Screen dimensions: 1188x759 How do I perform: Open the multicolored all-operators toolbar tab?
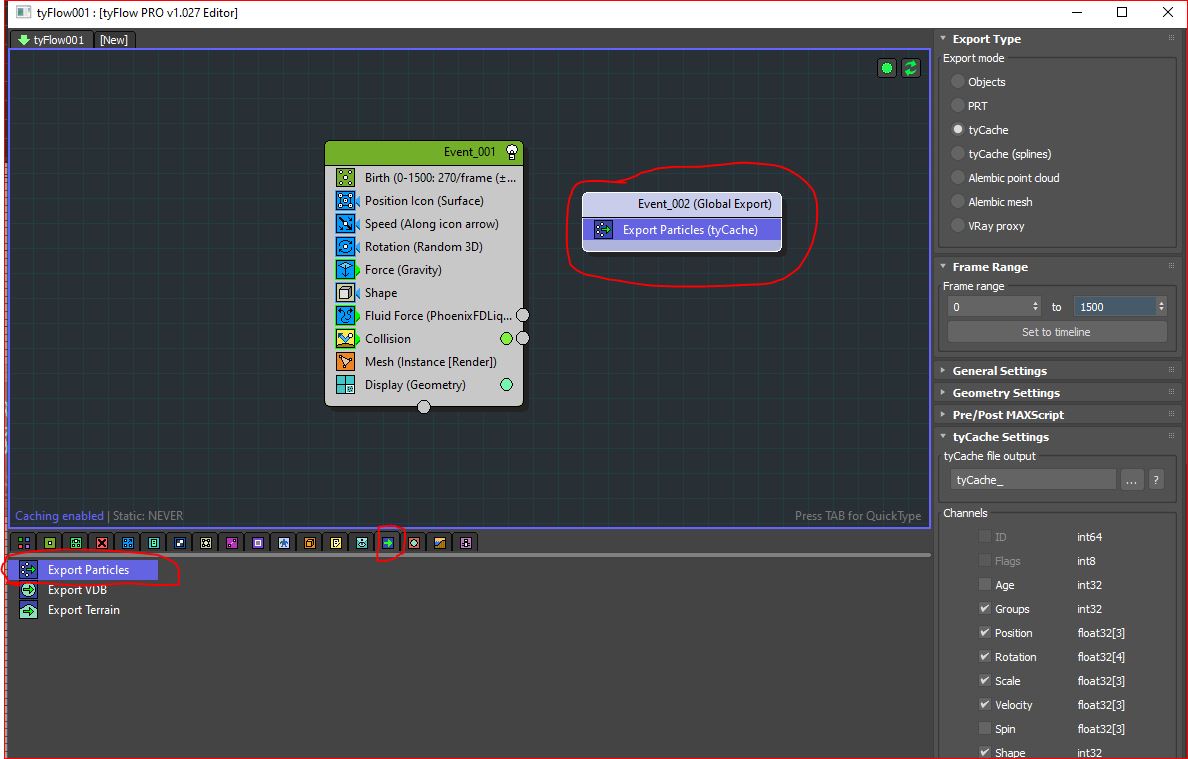24,543
